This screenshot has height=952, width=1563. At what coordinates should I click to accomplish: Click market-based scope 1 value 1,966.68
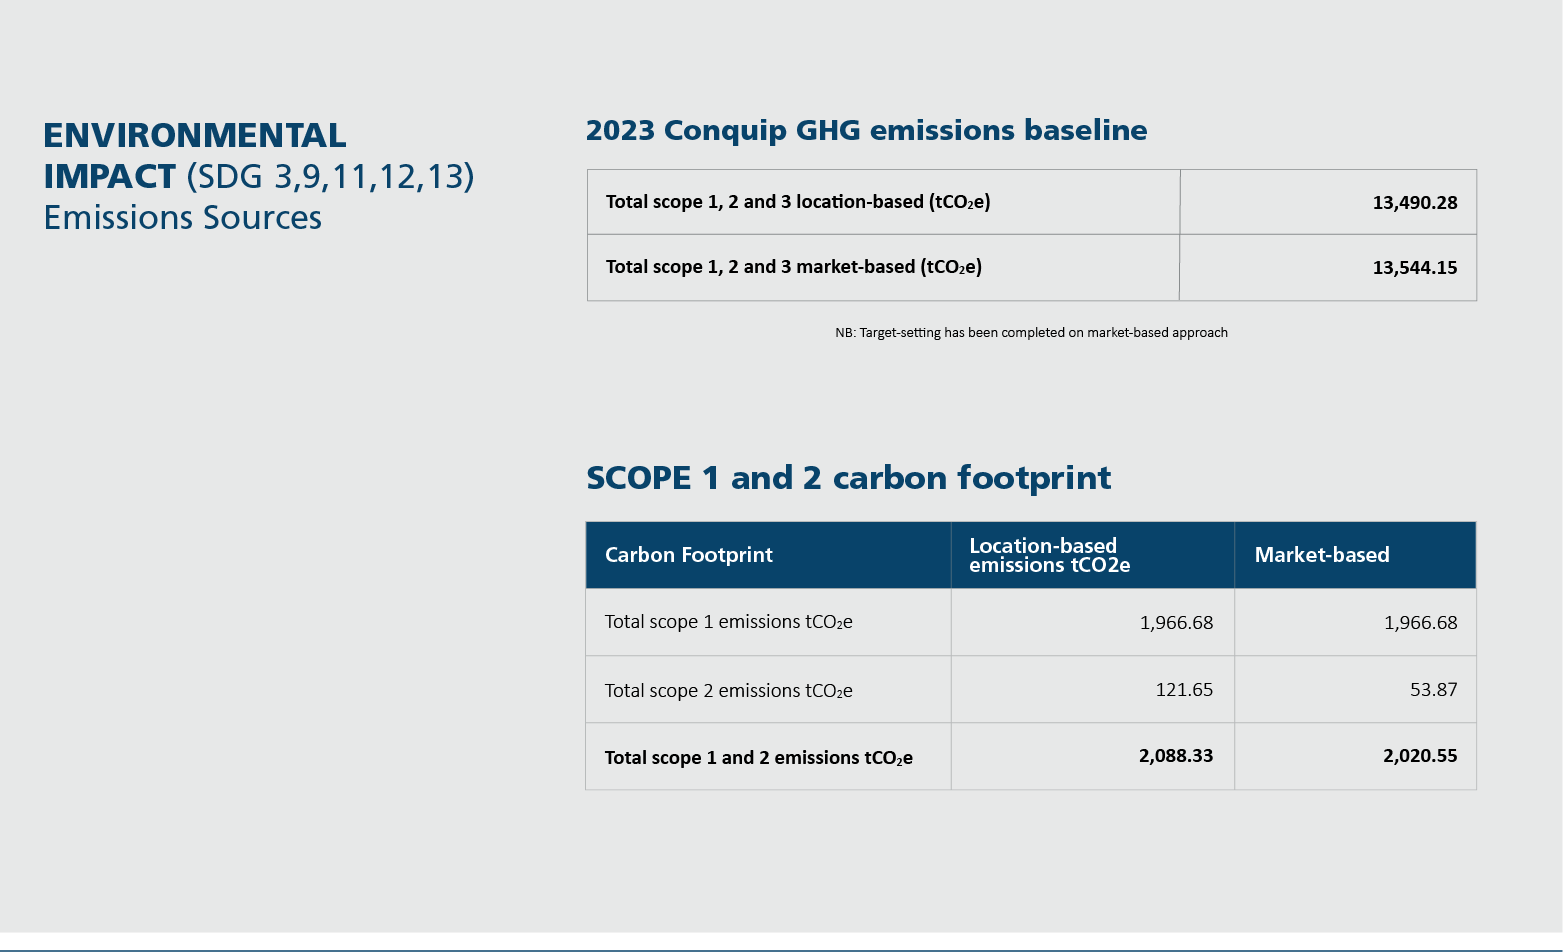pos(1420,623)
